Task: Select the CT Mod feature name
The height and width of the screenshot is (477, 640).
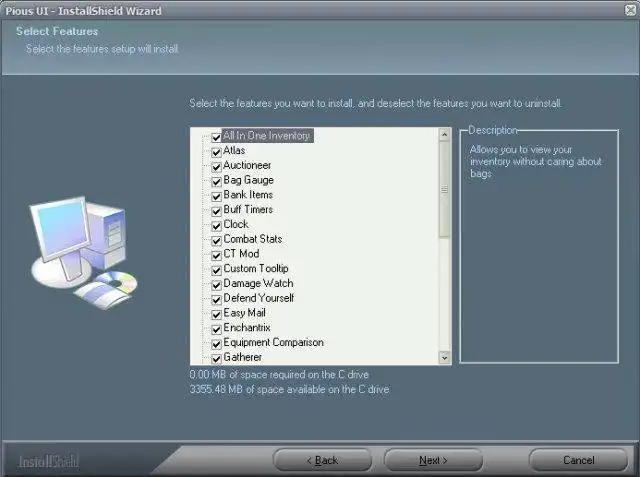Action: (241, 253)
